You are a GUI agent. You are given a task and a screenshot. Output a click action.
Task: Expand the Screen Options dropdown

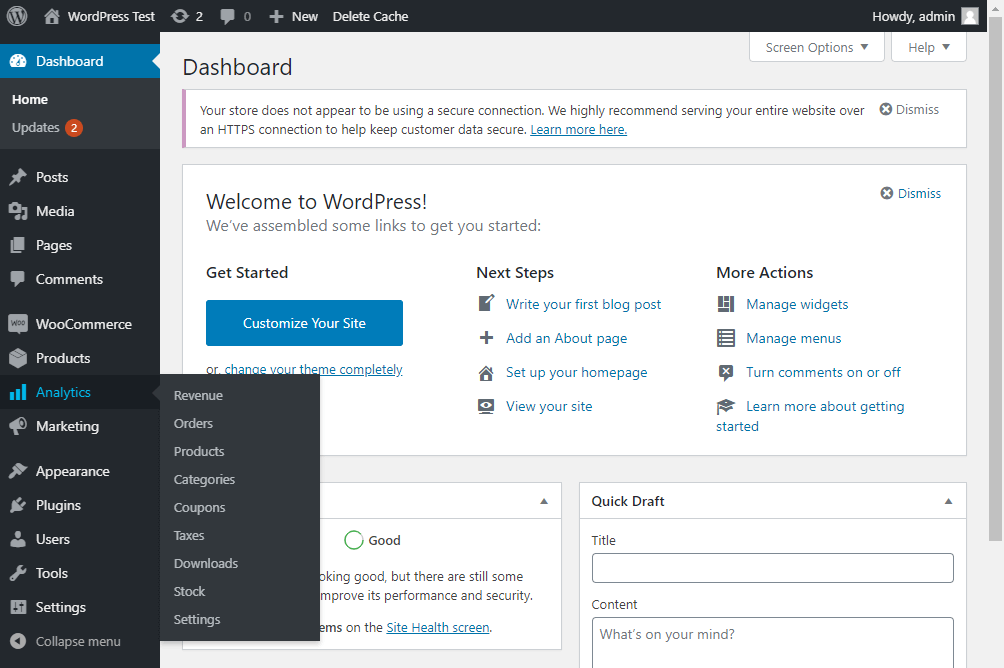coord(816,47)
